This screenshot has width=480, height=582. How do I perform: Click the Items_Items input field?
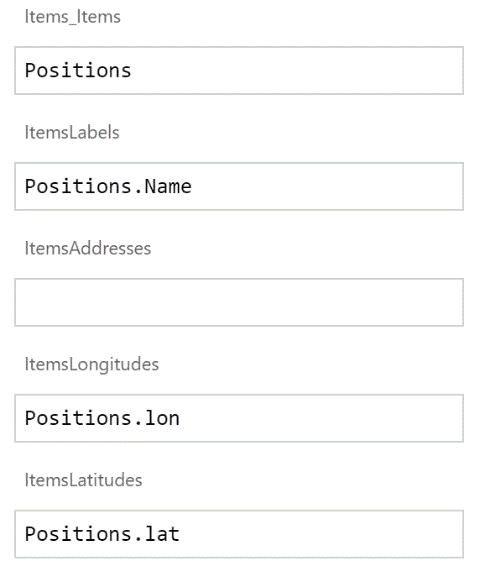pyautogui.click(x=239, y=71)
